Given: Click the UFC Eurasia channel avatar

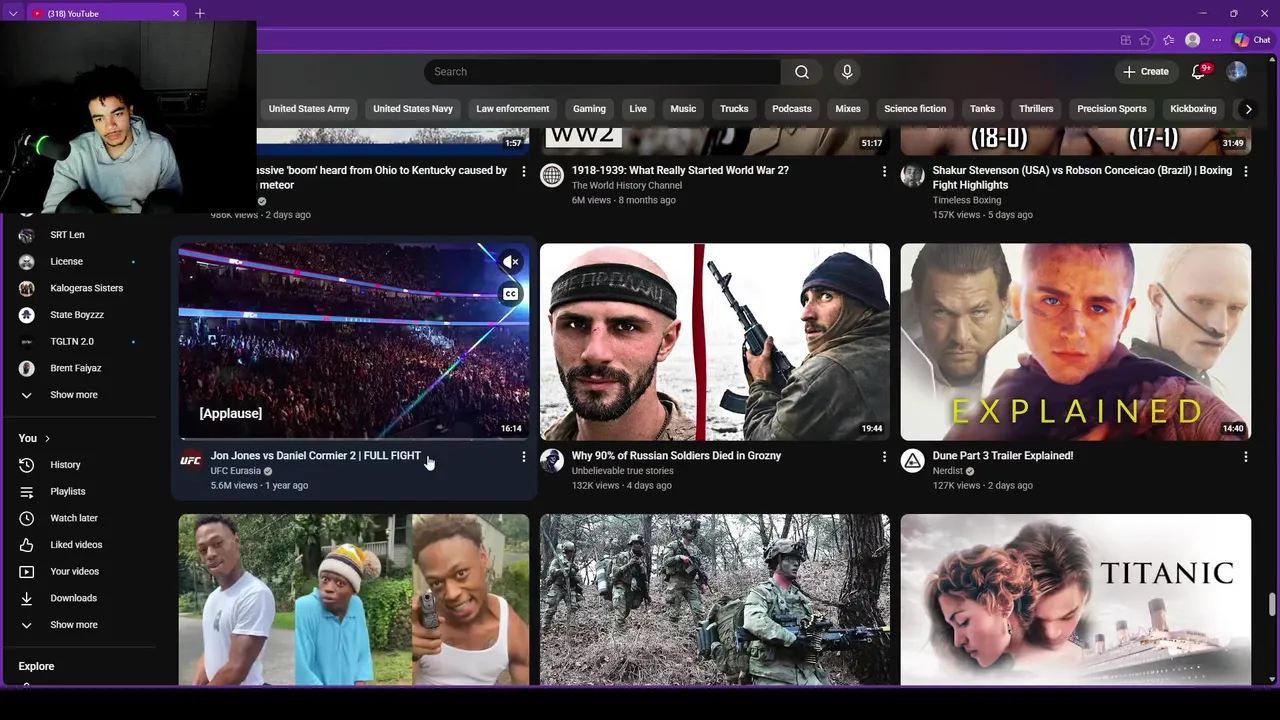Looking at the screenshot, I should coord(190,460).
